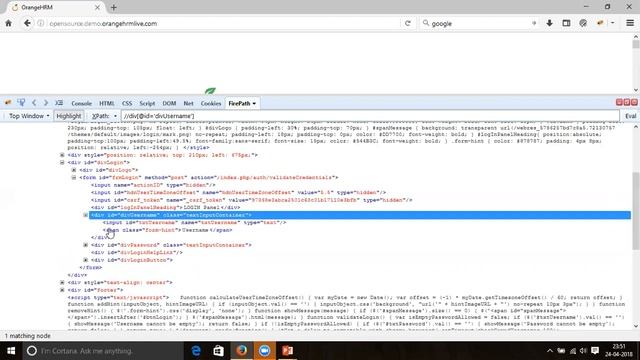Open the Cookies tab
Image resolution: width=640 pixels, height=360 pixels.
(x=211, y=104)
